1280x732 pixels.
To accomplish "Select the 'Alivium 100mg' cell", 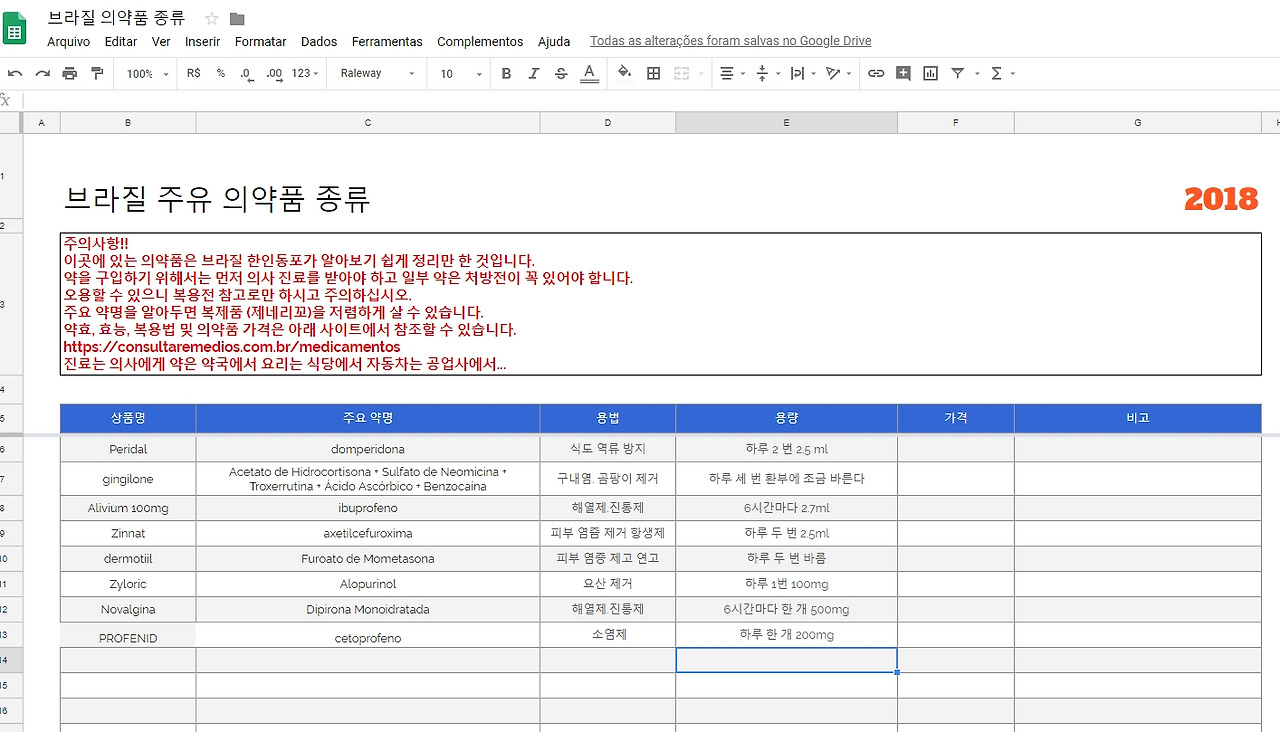I will pos(128,508).
